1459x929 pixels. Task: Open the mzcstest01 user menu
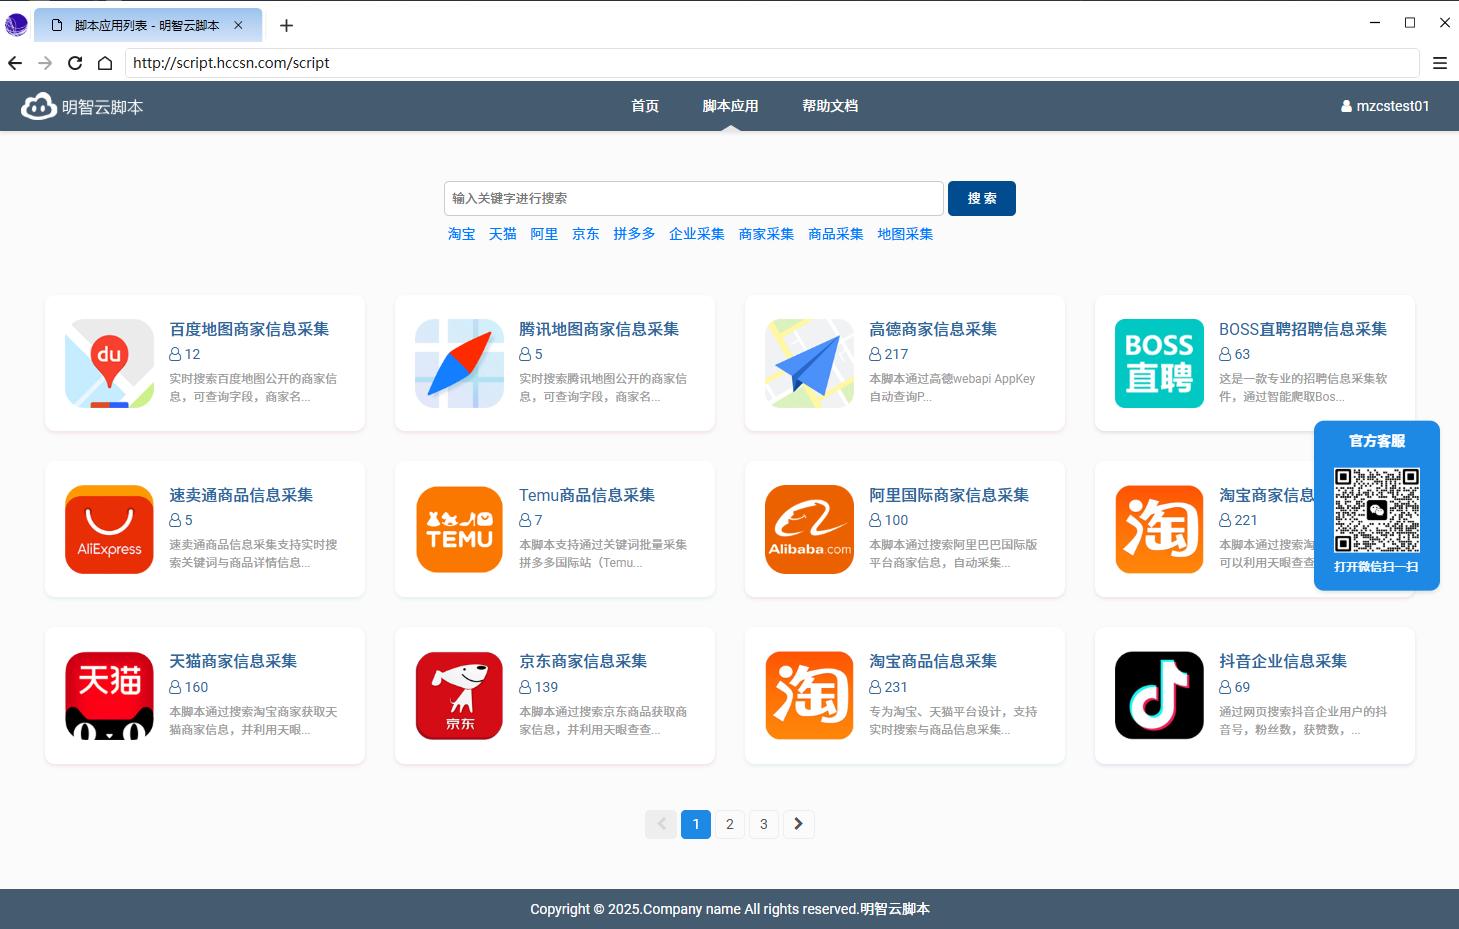pyautogui.click(x=1385, y=106)
